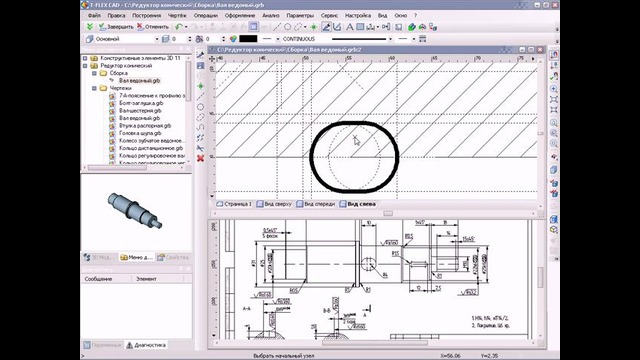Activate the highlighted graphic line sketch tool
The height and width of the screenshot is (360, 640).
326,27
